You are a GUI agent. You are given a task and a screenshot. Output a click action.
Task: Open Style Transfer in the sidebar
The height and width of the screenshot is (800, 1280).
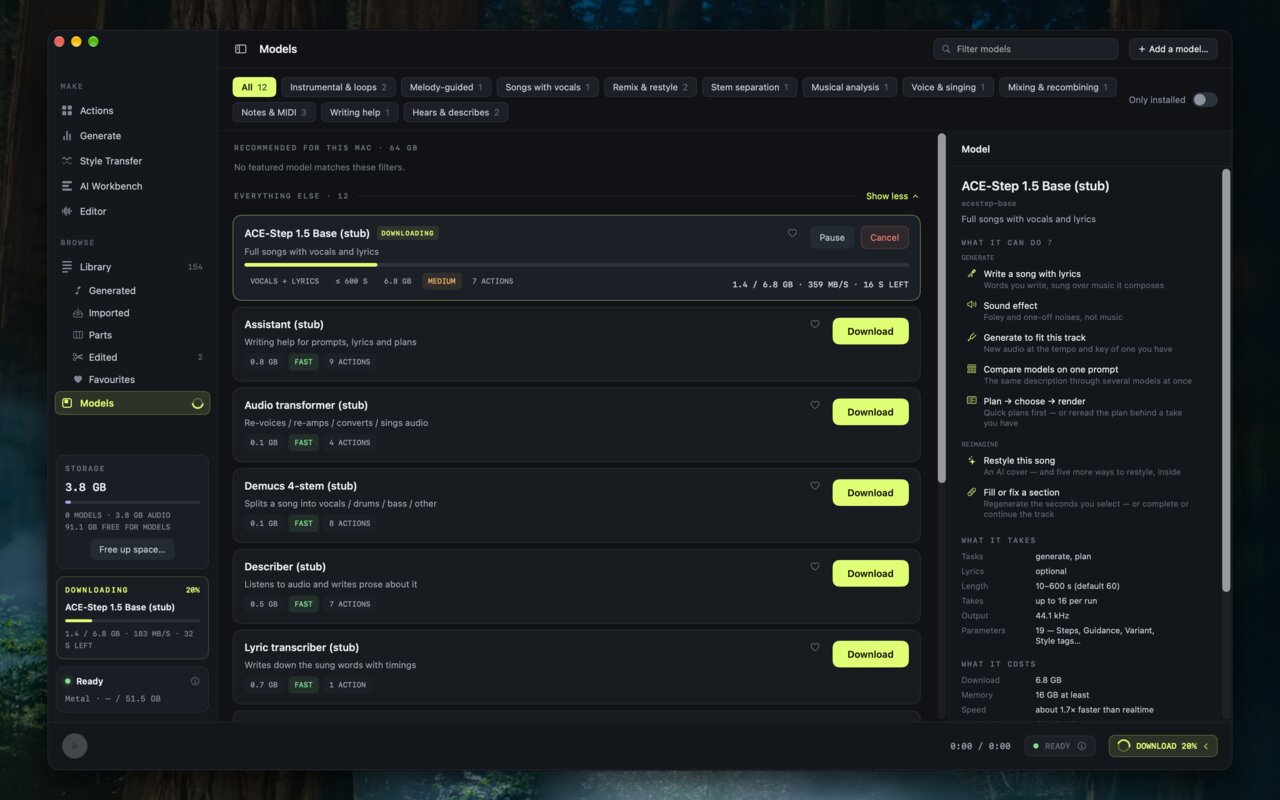(x=132, y=161)
